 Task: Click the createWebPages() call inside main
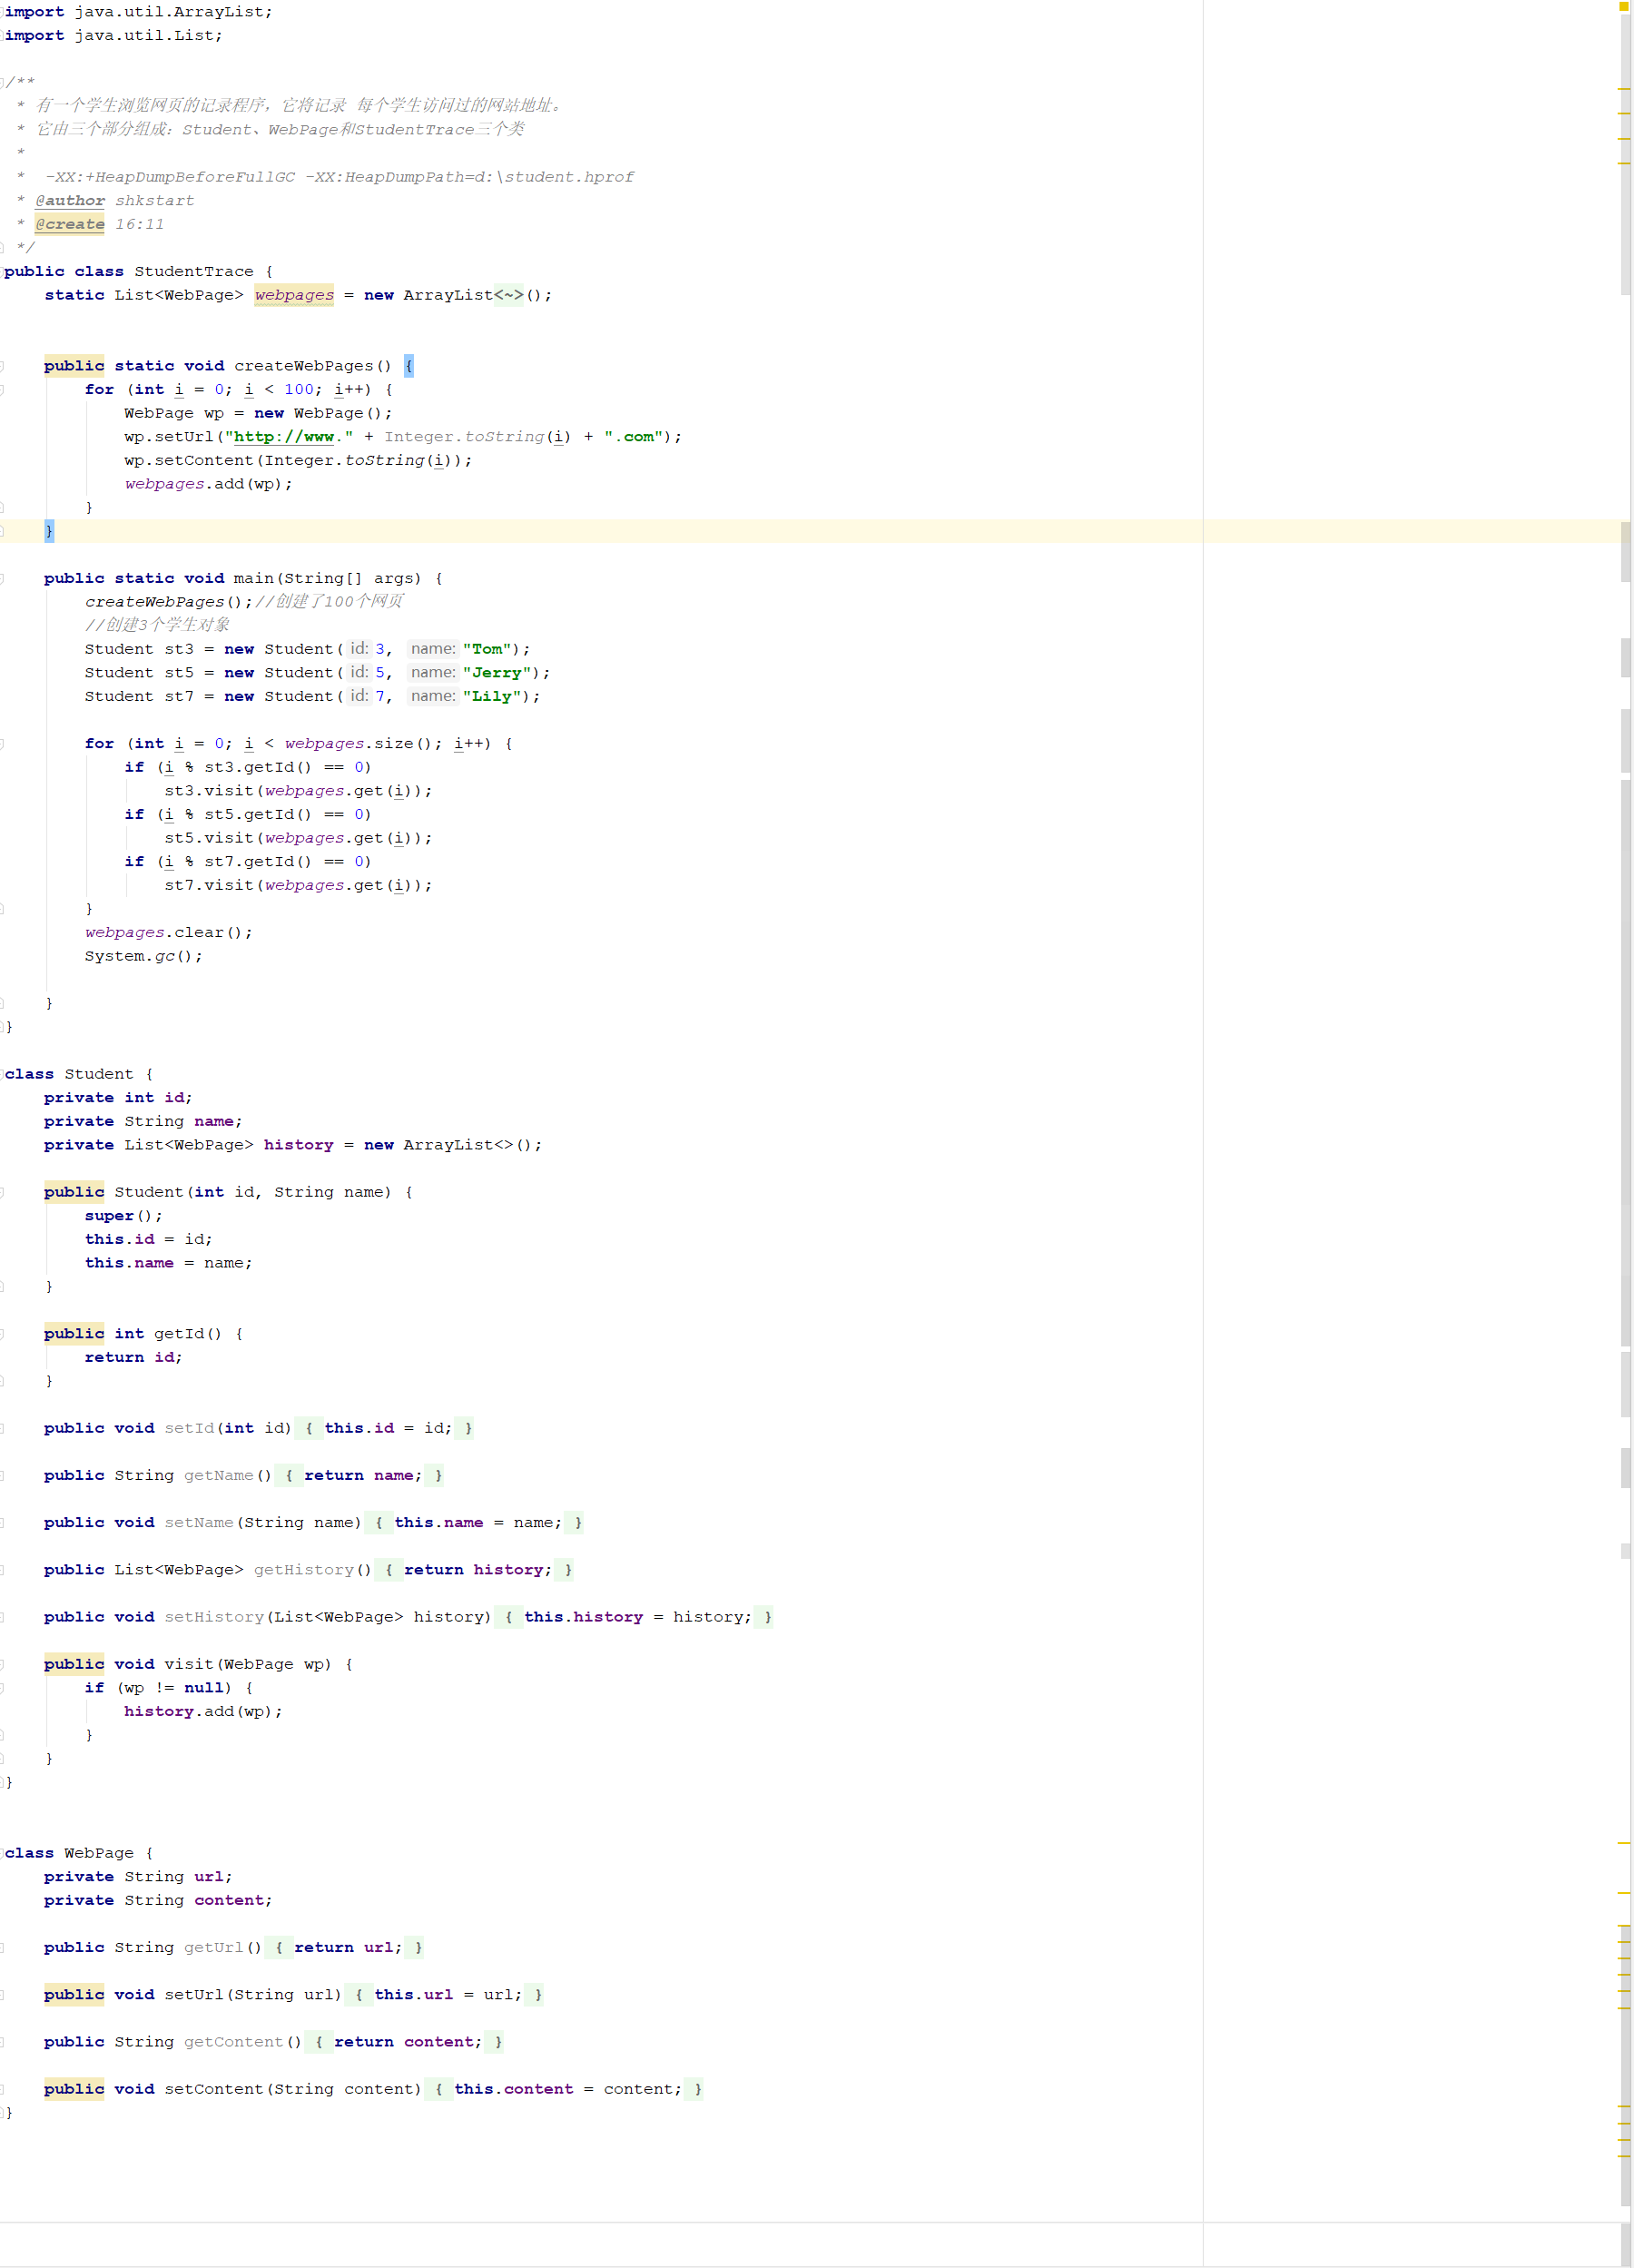tap(168, 601)
